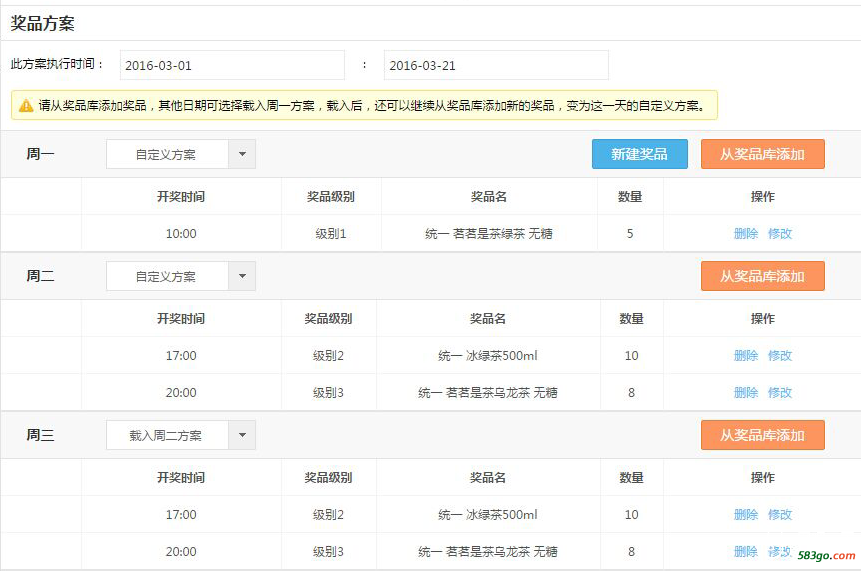861x571 pixels.
Task: Click 开奖时间 header in 周一 table
Action: coord(181,197)
